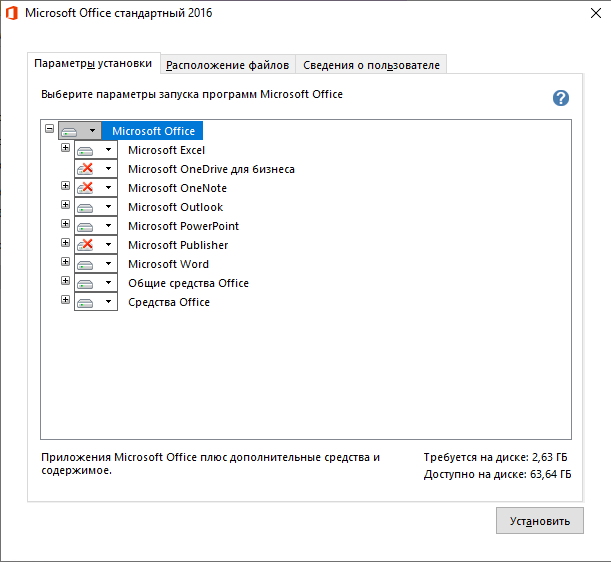The width and height of the screenshot is (611, 562).
Task: Select Microsoft OneNote label in tree
Action: (177, 188)
